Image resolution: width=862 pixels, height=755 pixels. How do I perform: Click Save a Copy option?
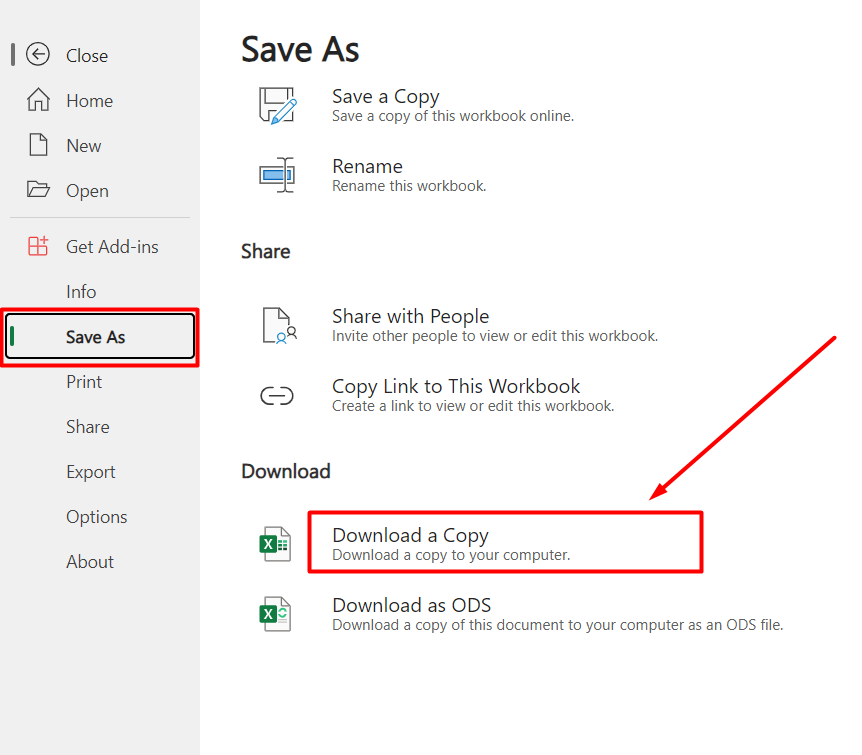pos(385,96)
